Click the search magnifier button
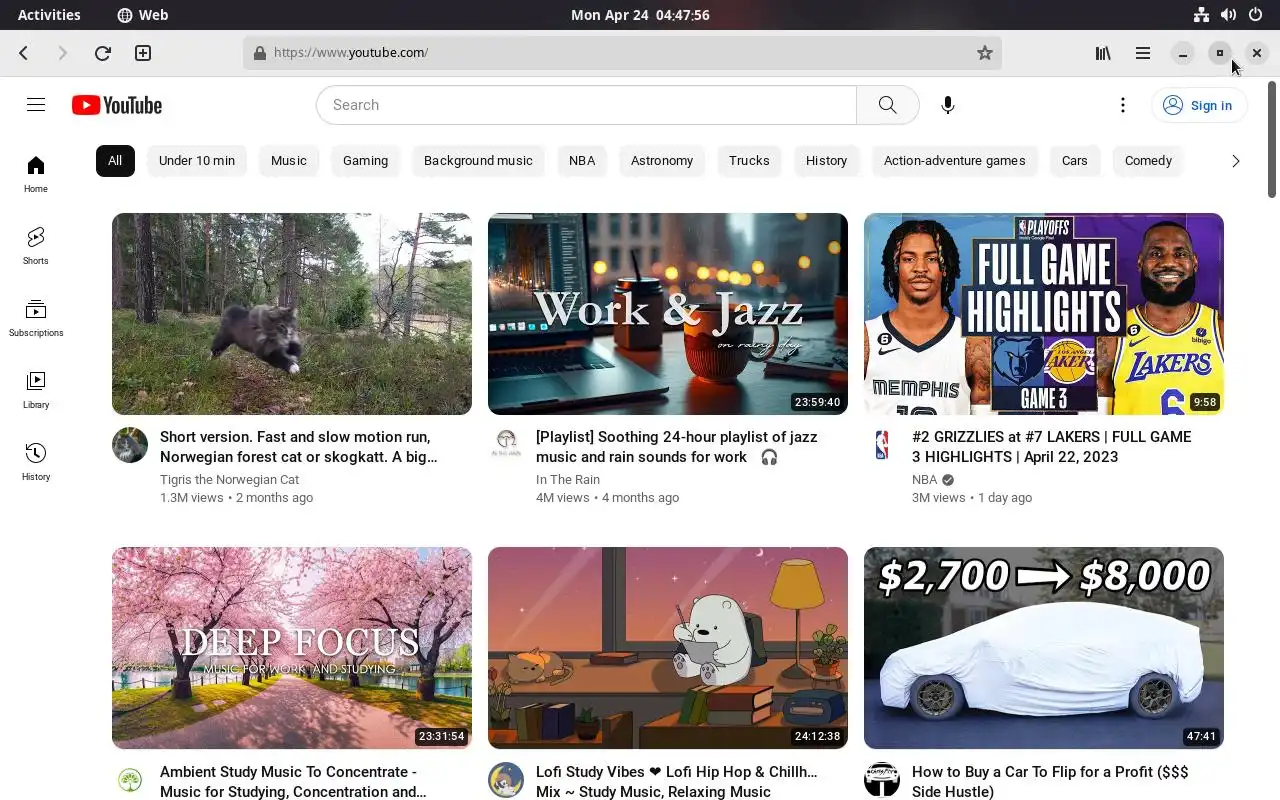Screen dimensions: 1280x800 click(x=888, y=105)
